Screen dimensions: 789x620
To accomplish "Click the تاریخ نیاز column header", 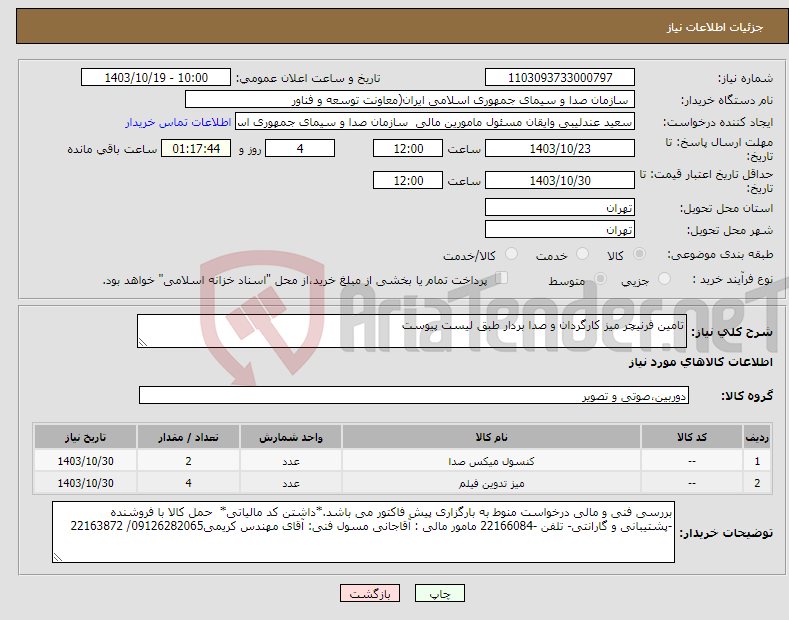I will (x=86, y=437).
